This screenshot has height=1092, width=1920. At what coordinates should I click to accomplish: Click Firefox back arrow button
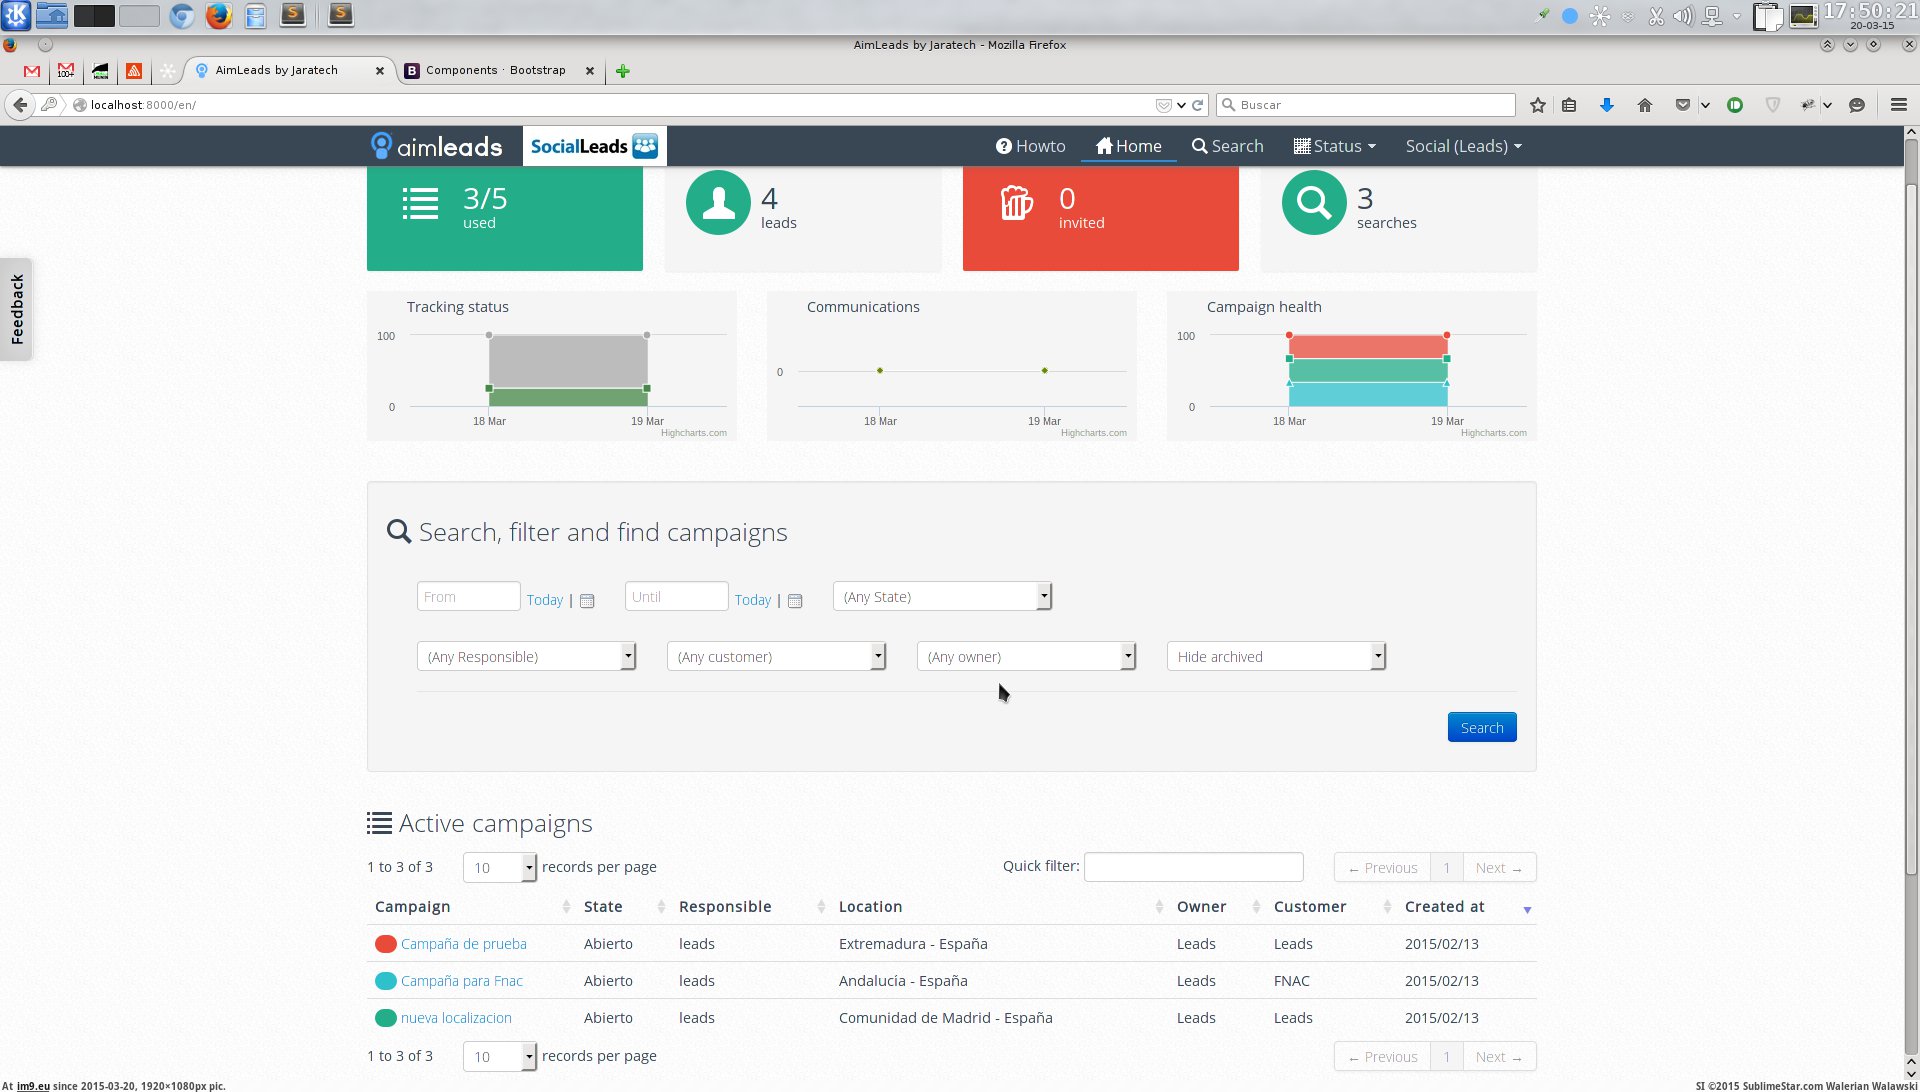click(20, 104)
